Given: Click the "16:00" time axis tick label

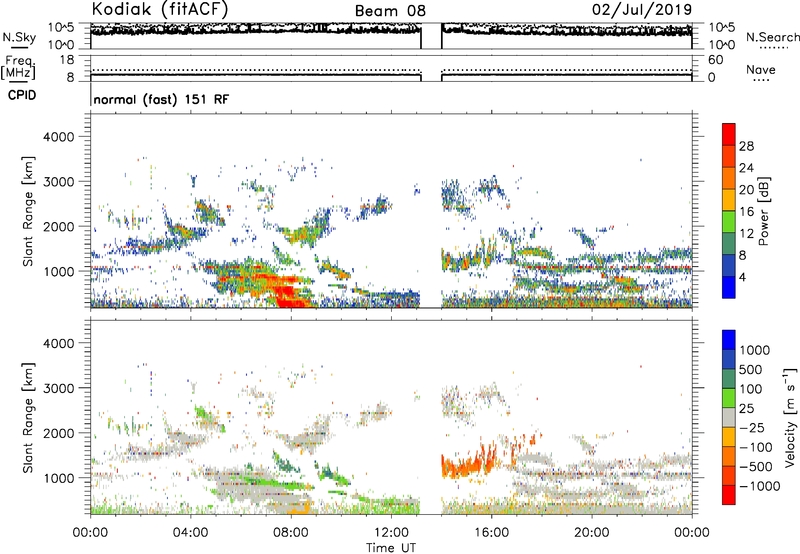Looking at the screenshot, I should (491, 533).
